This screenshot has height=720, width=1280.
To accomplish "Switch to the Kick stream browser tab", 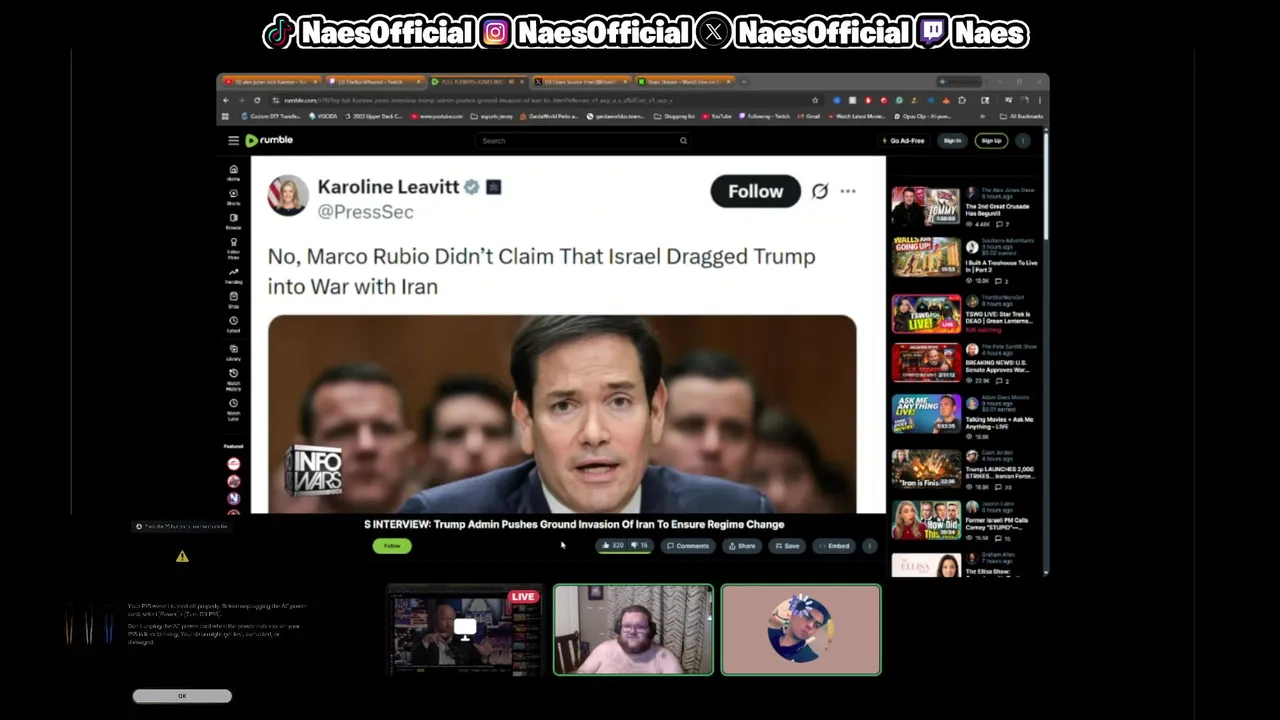I will click(x=686, y=81).
